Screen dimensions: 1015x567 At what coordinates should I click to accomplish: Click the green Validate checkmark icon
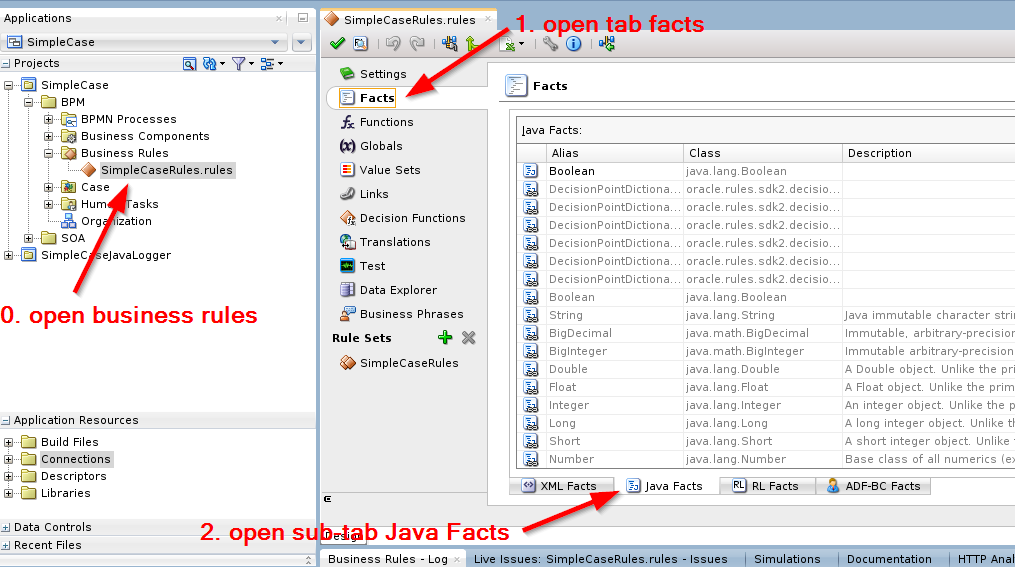pos(337,43)
